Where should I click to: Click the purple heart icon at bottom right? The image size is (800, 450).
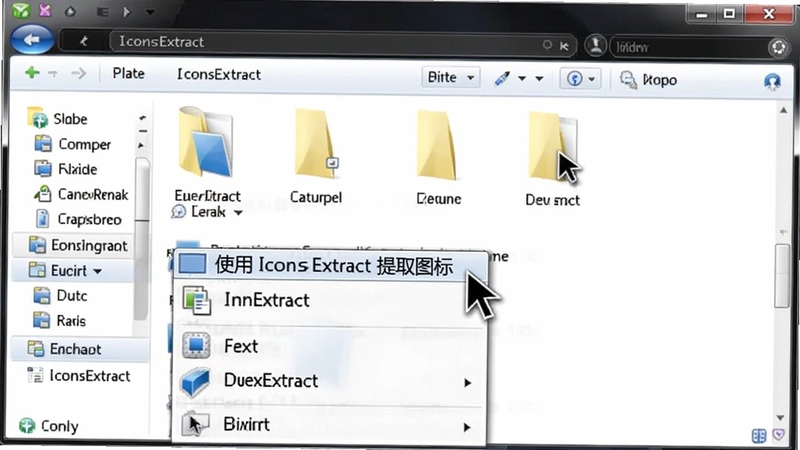tap(778, 435)
